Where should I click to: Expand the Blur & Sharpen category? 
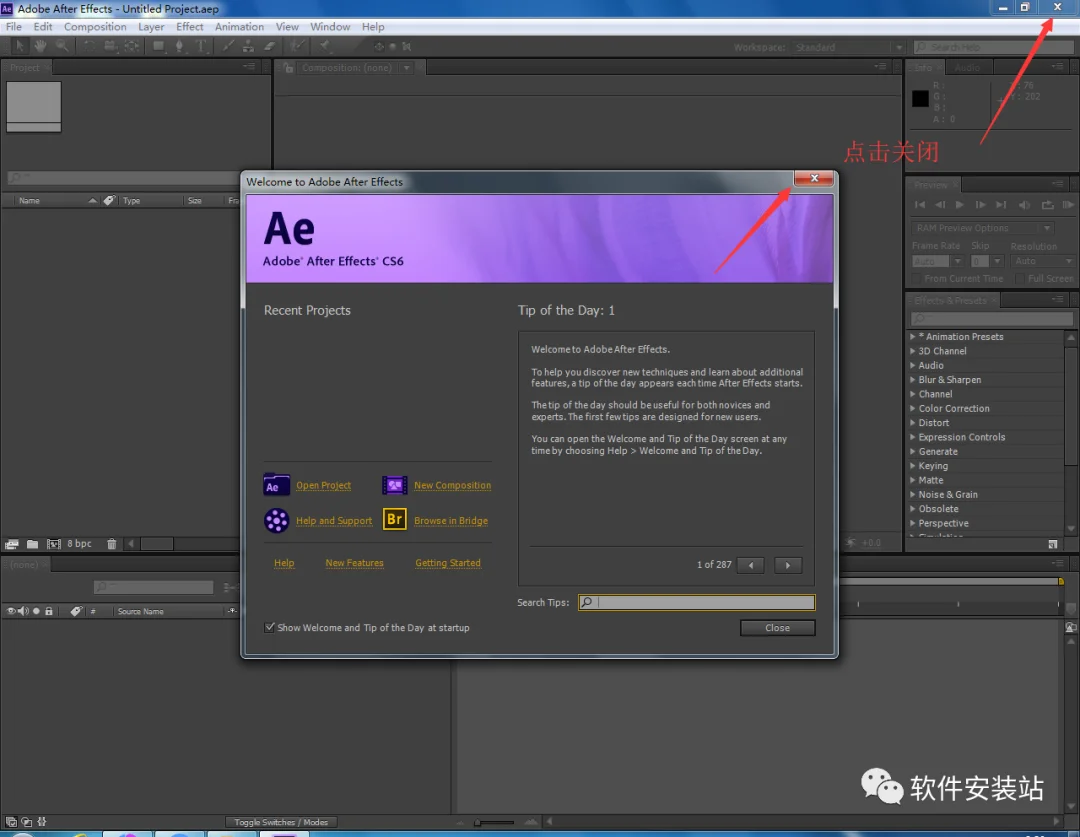pyautogui.click(x=913, y=380)
